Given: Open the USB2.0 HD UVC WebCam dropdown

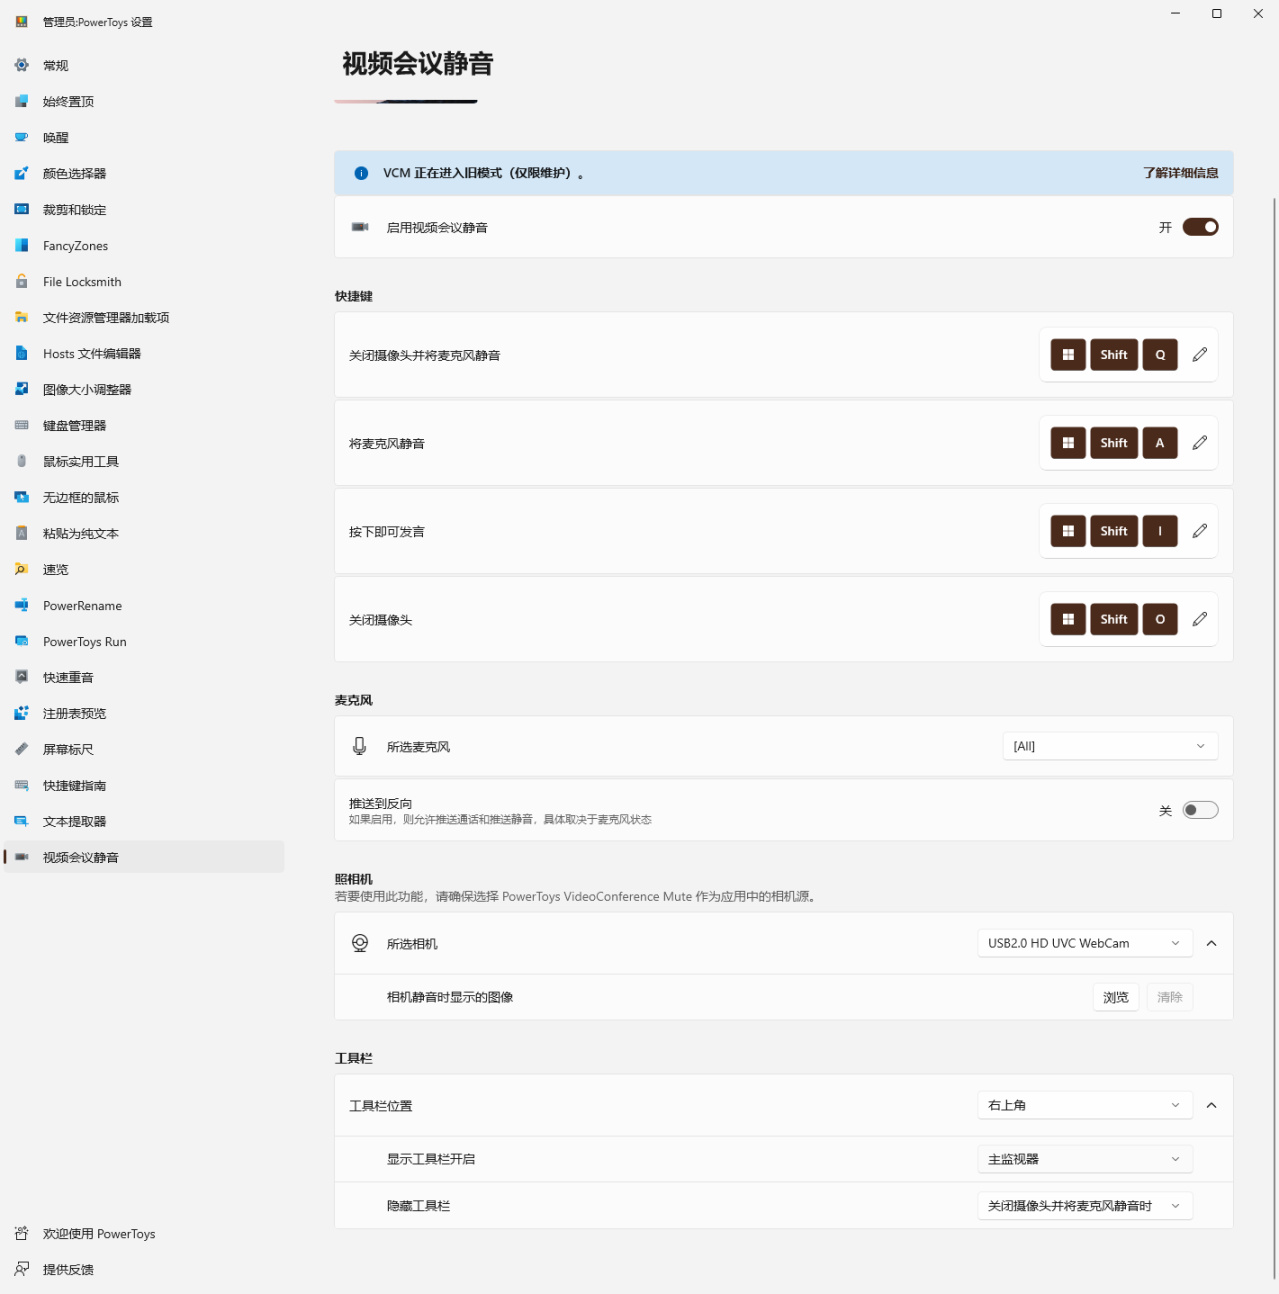Looking at the screenshot, I should (1085, 943).
